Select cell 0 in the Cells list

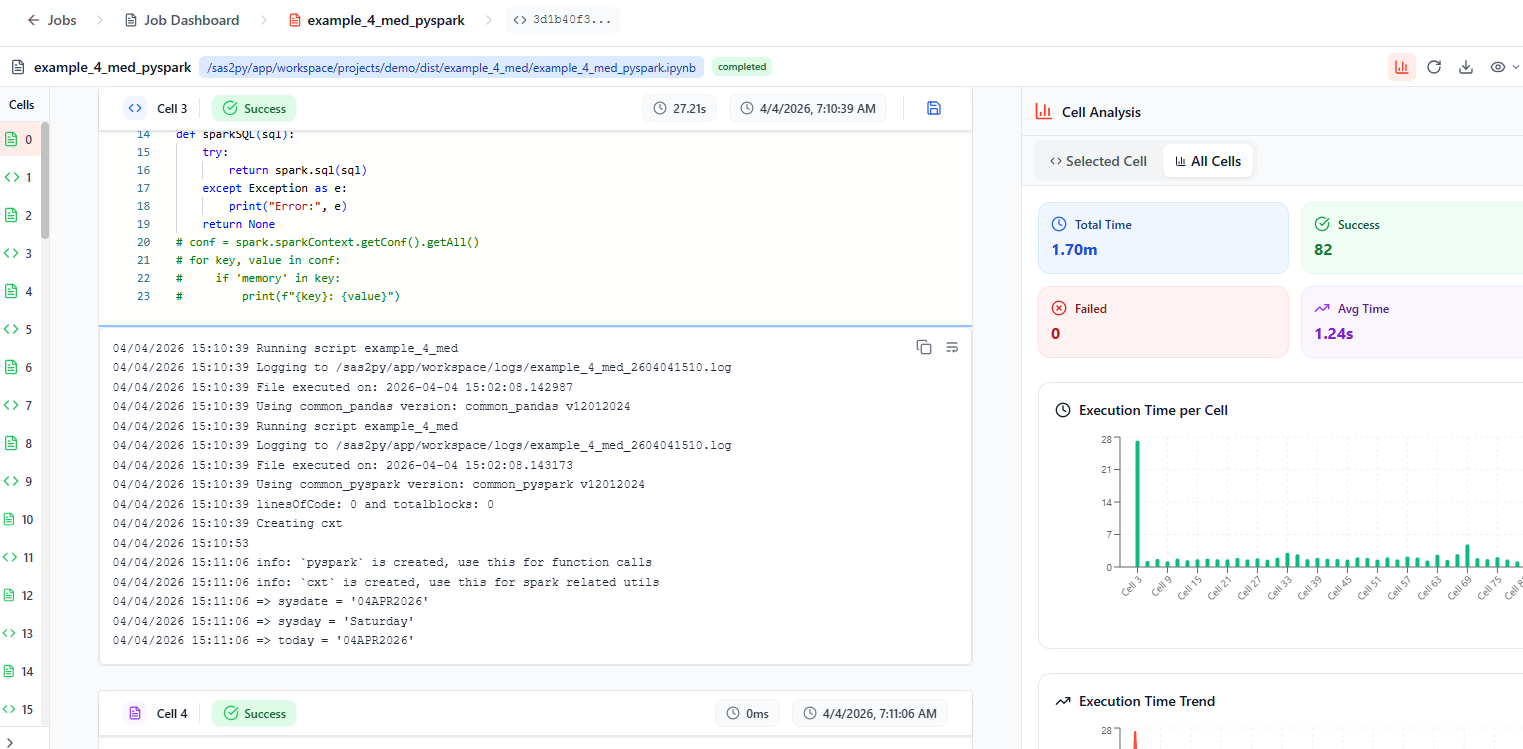(x=19, y=139)
